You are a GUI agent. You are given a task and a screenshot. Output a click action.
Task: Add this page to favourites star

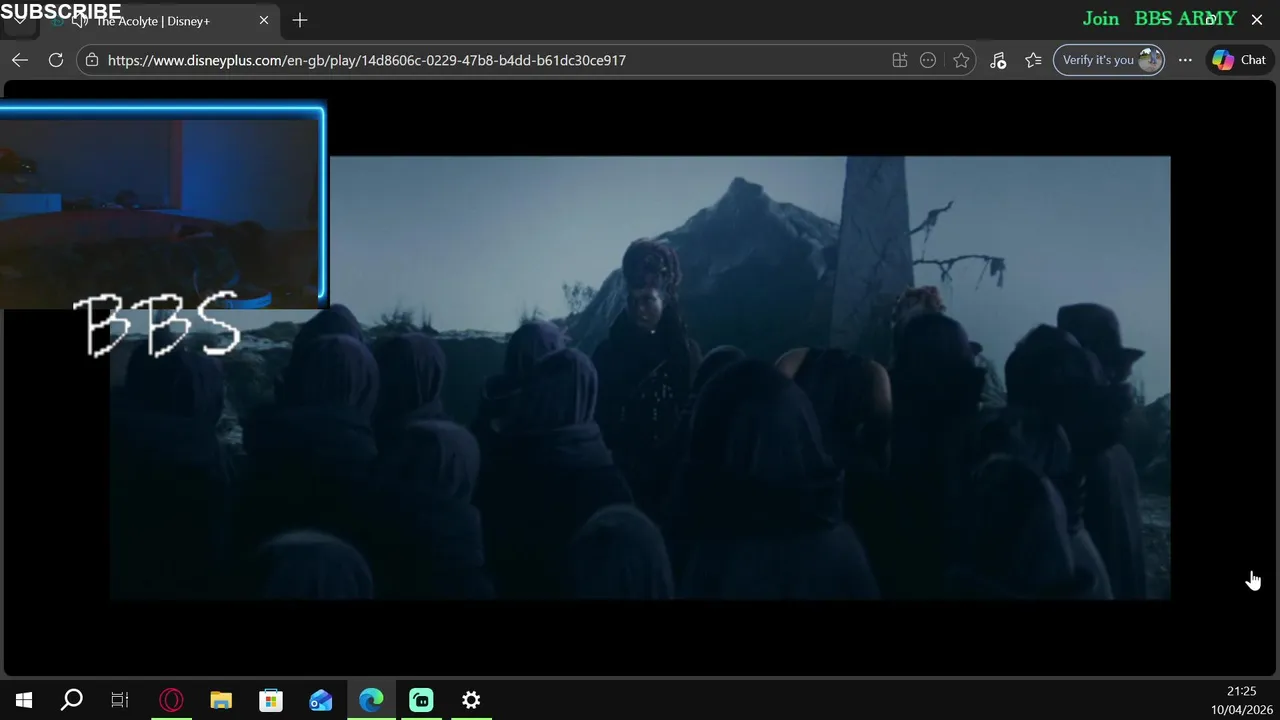(961, 60)
